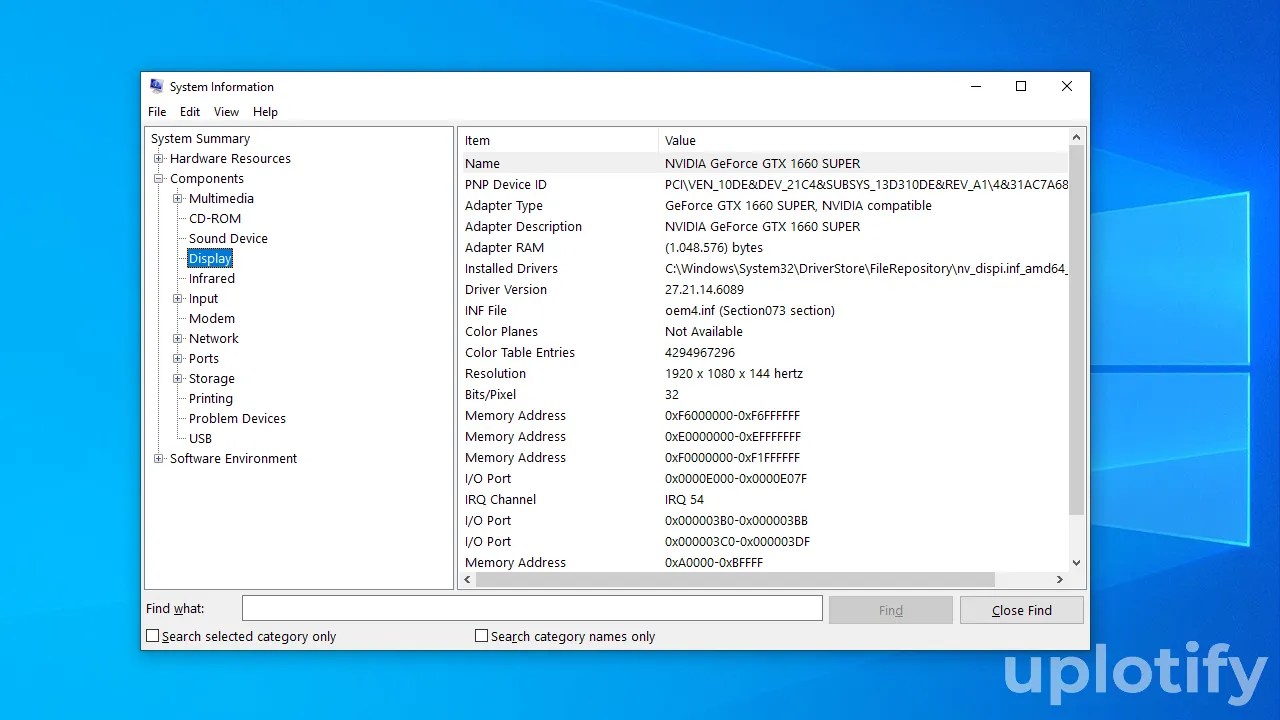This screenshot has width=1280, height=720.
Task: Select the Infrared category
Action: (x=212, y=279)
